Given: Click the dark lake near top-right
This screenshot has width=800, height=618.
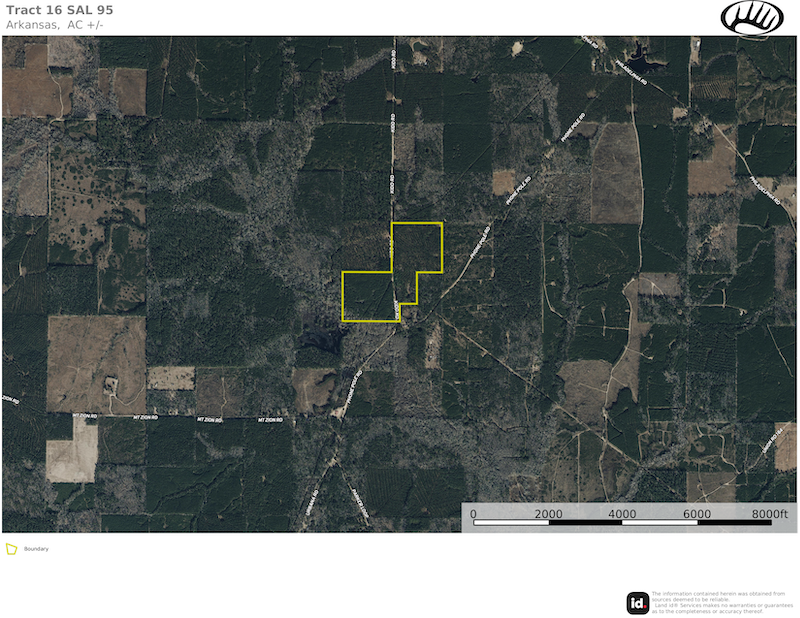Looking at the screenshot, I should (640, 54).
